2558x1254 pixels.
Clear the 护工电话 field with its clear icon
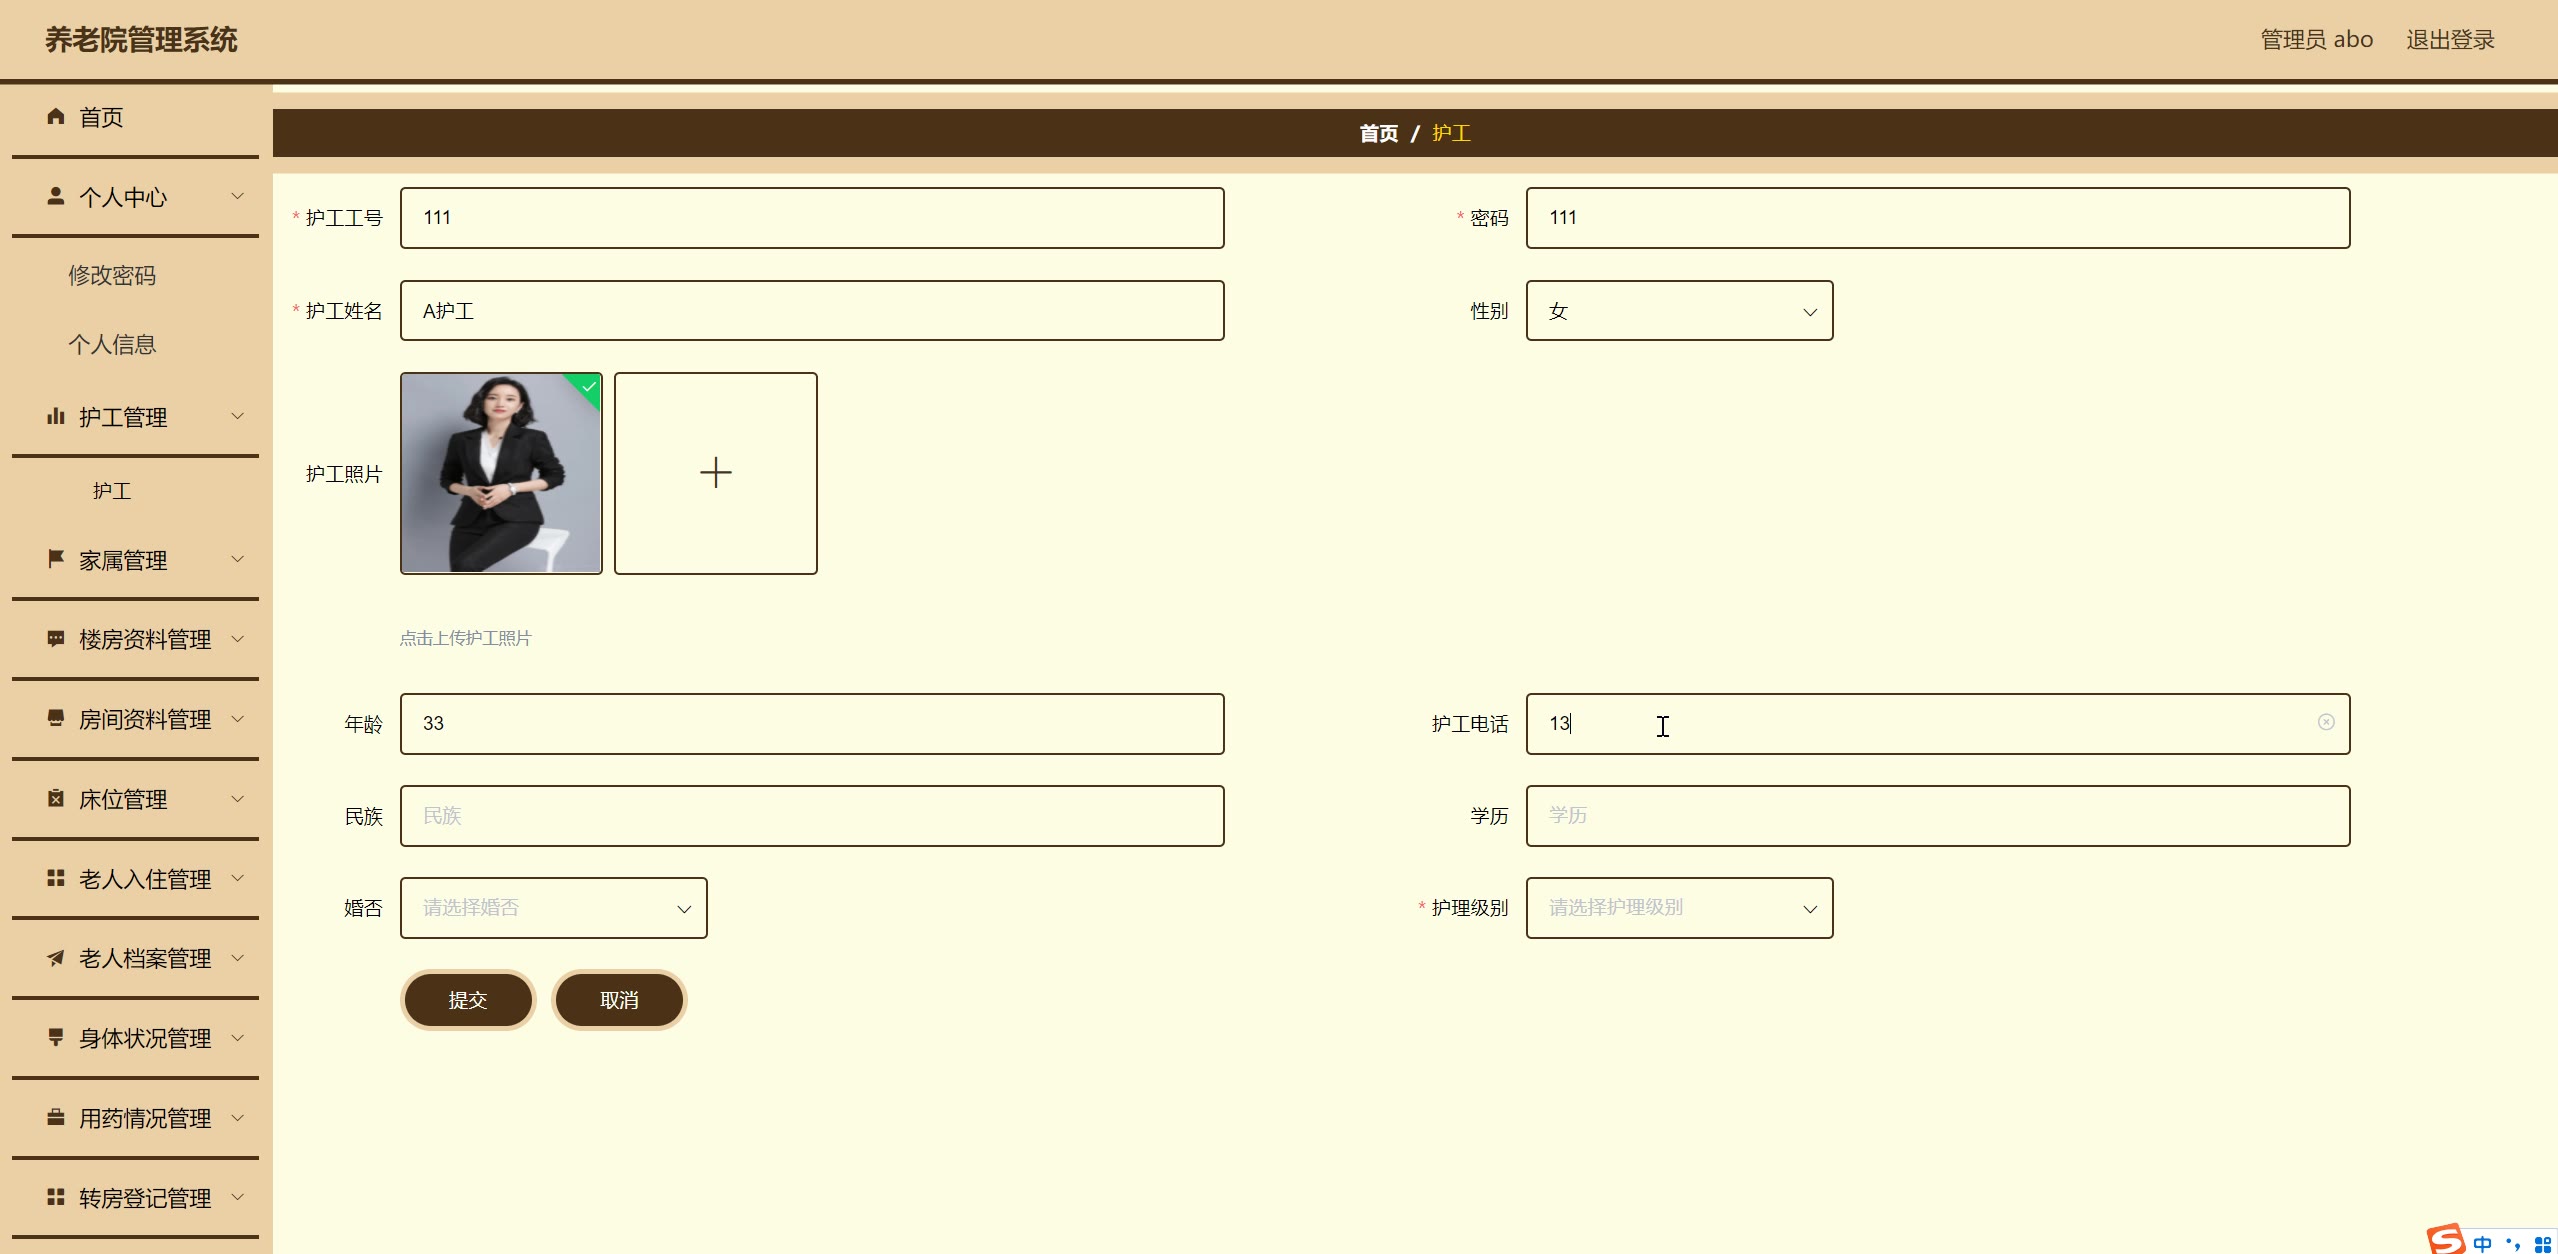pyautogui.click(x=2326, y=722)
